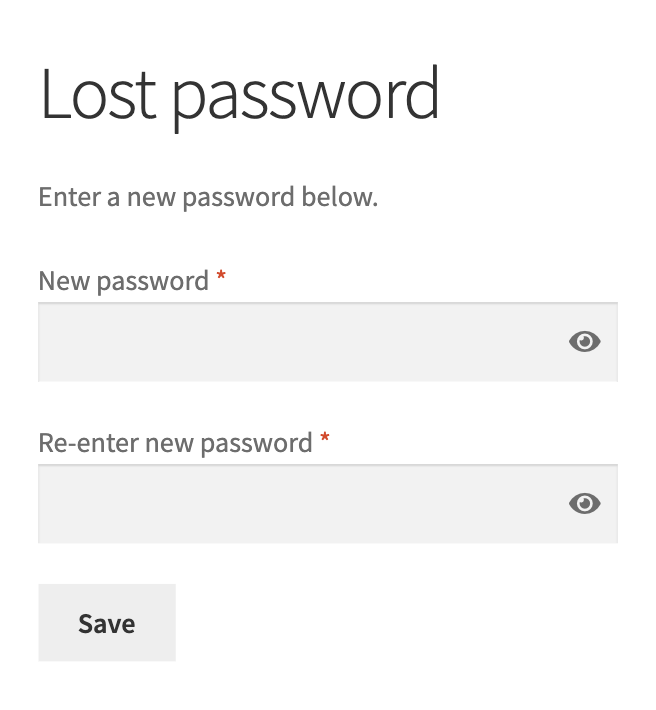Image resolution: width=656 pixels, height=710 pixels.
Task: Click the "Lost password" page heading
Action: point(239,96)
